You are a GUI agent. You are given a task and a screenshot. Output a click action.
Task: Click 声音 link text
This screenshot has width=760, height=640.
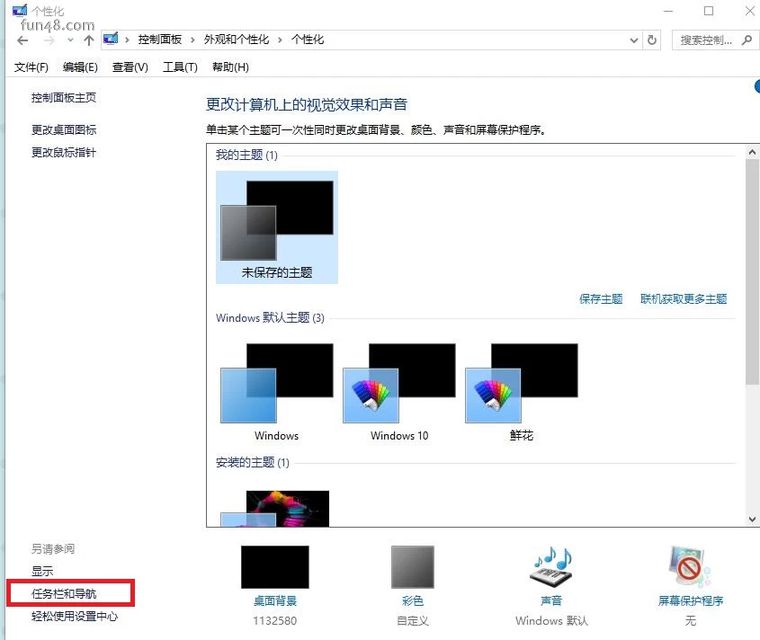(551, 601)
